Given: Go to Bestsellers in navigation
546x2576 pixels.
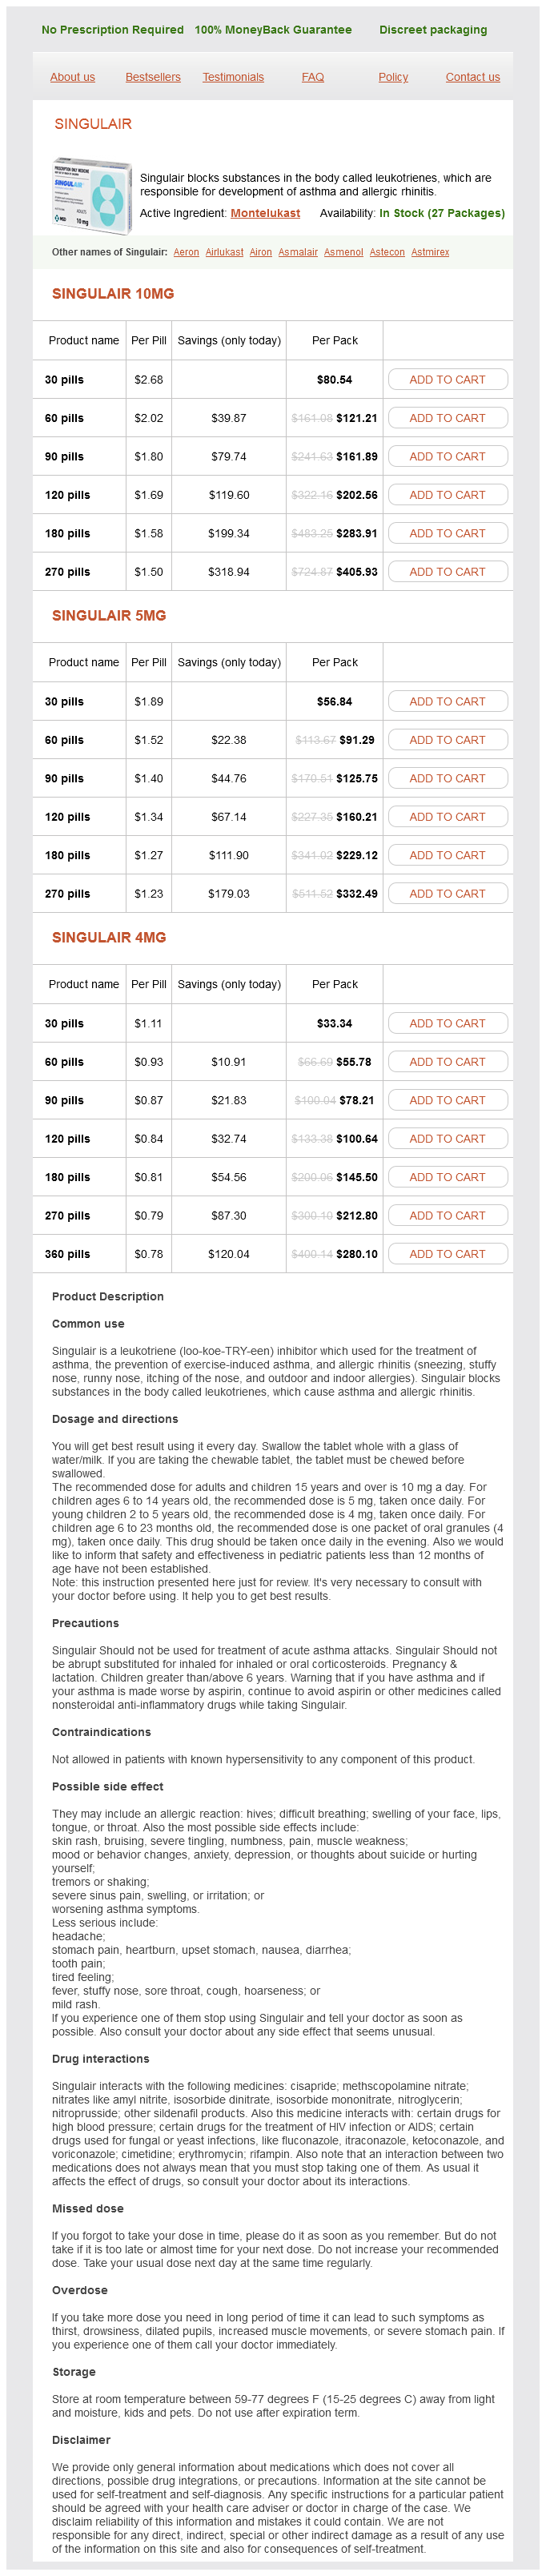Looking at the screenshot, I should pos(153,77).
